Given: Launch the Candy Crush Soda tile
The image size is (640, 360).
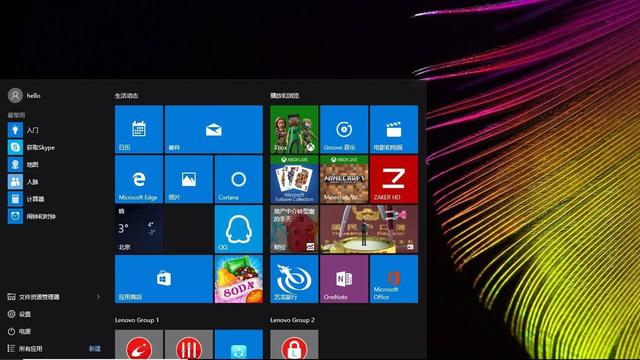Looking at the screenshot, I should 238,279.
